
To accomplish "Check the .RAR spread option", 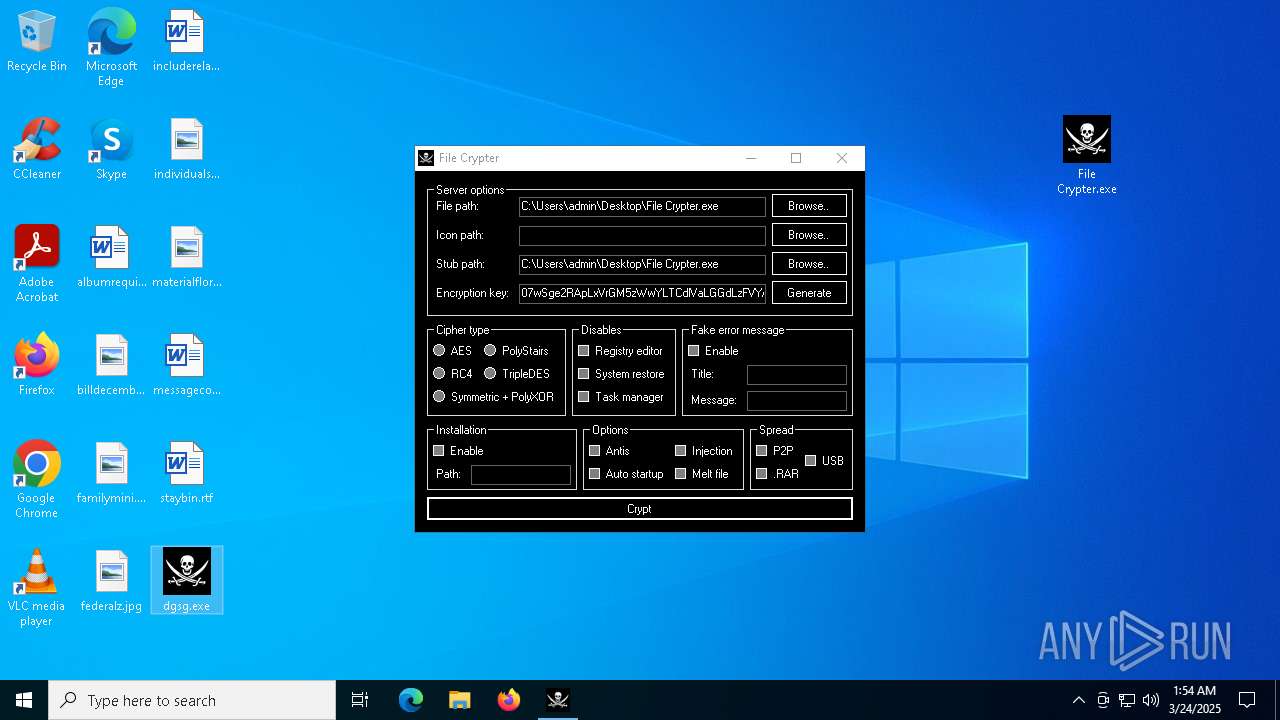I will click(762, 474).
